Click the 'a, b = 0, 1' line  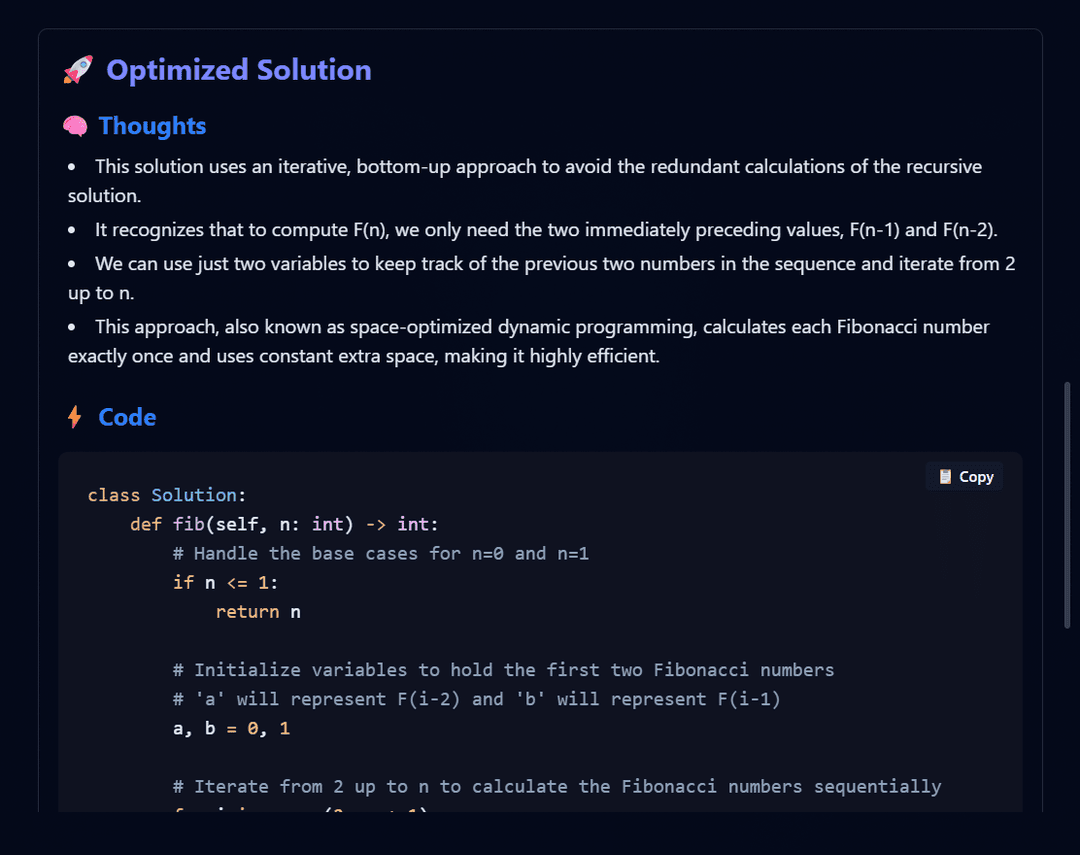[231, 728]
